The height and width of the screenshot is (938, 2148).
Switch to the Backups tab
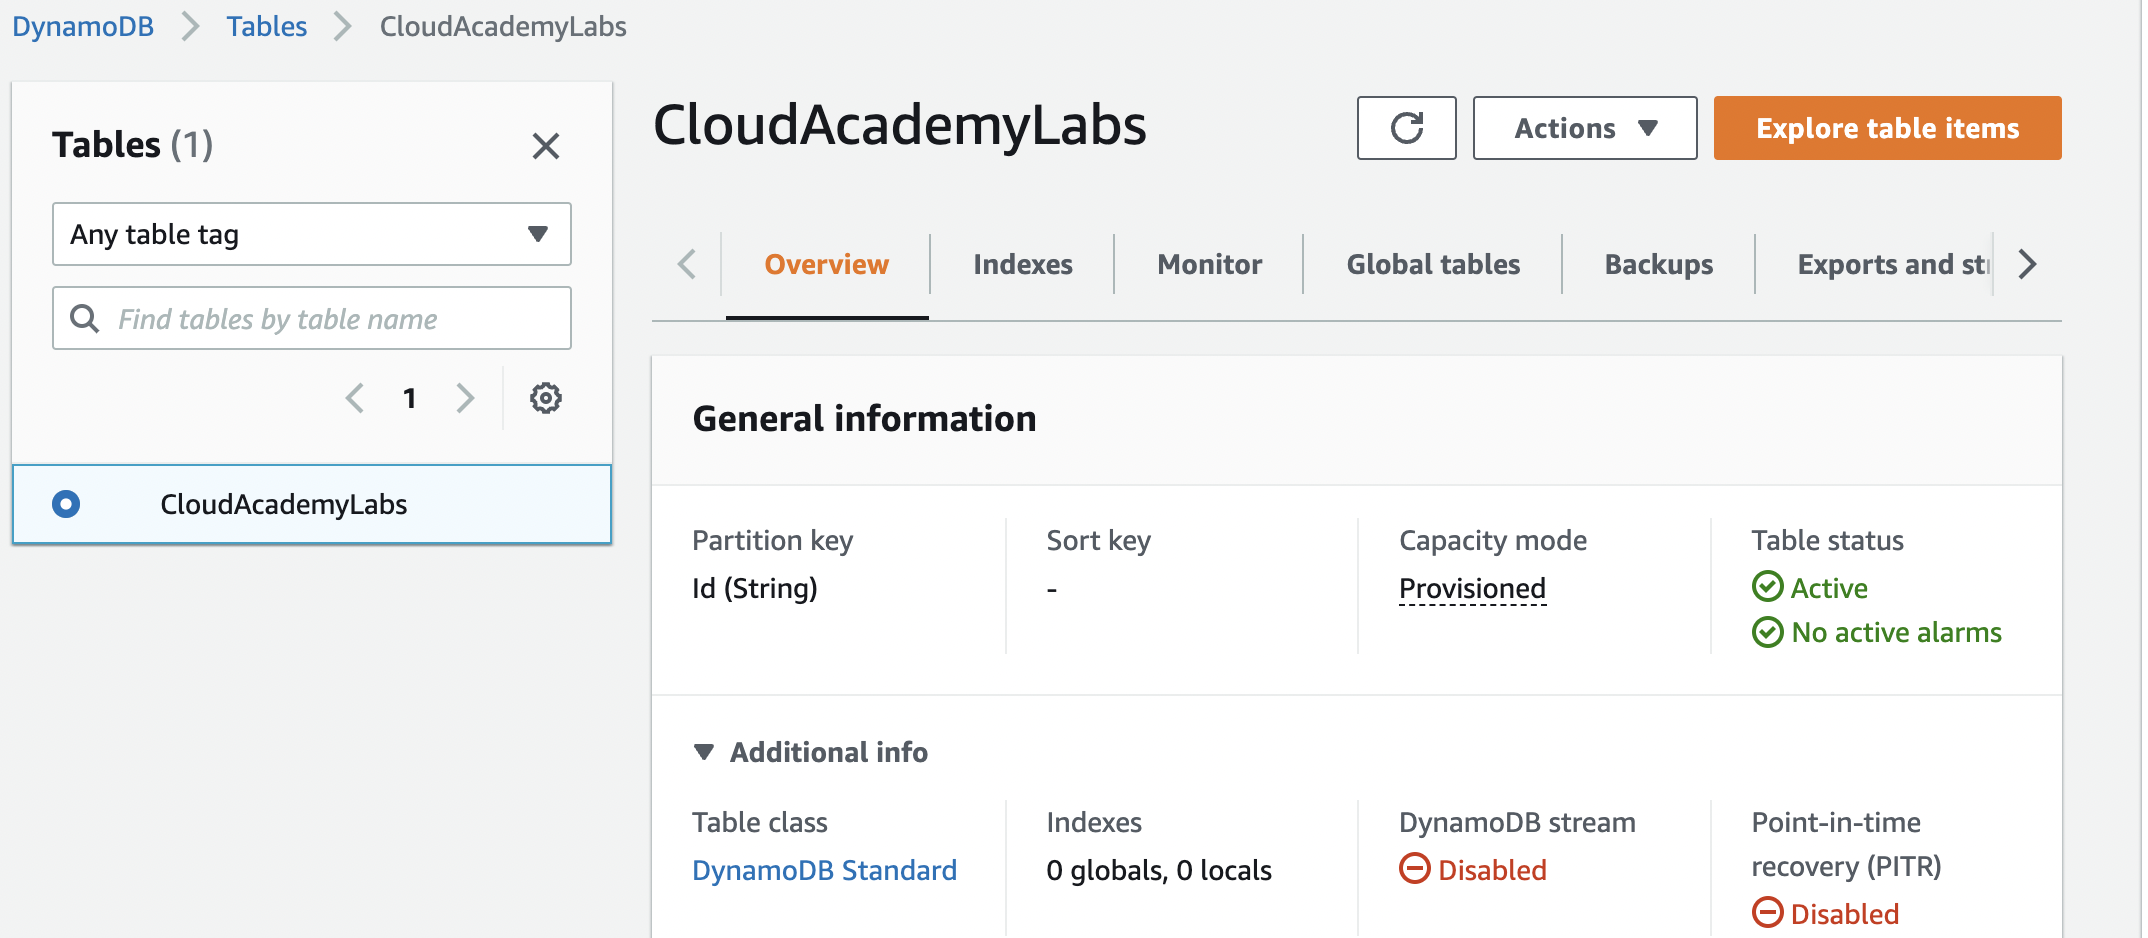(1658, 264)
